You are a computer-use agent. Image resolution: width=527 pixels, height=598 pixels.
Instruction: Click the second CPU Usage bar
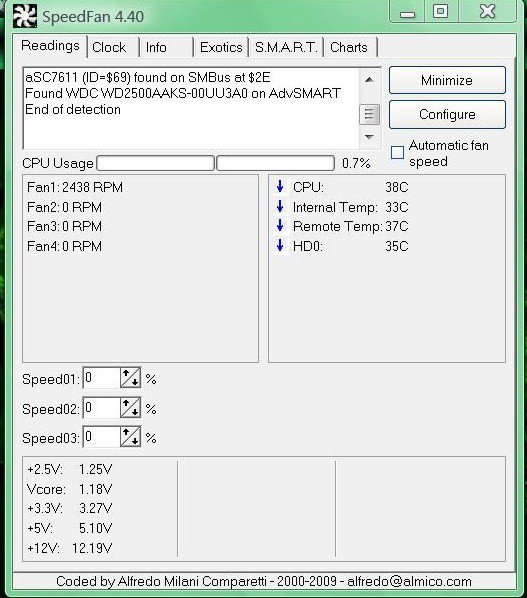tap(275, 163)
